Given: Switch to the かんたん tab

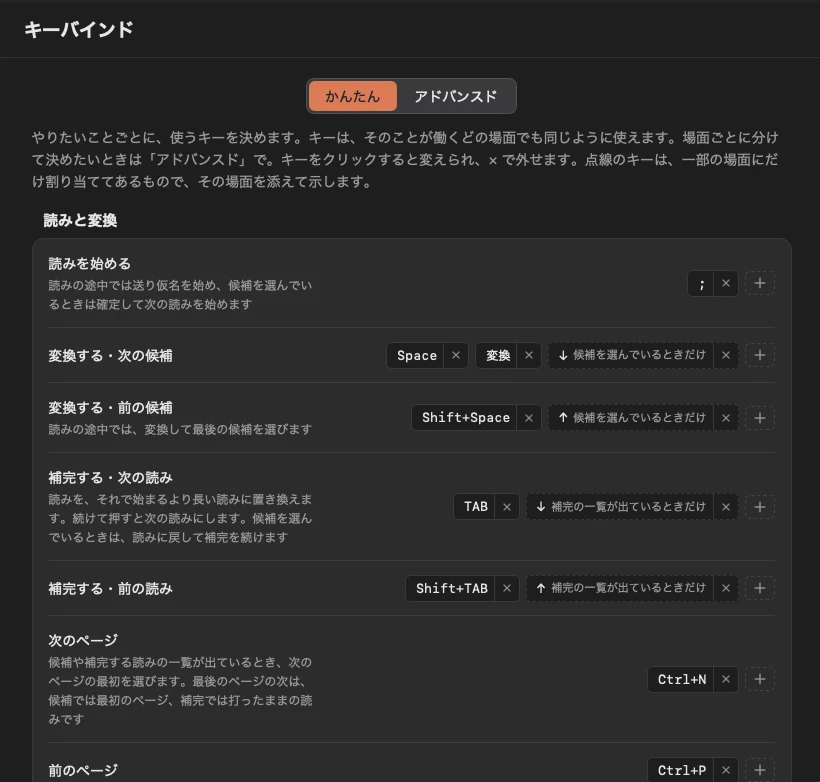Looking at the screenshot, I should tap(352, 96).
